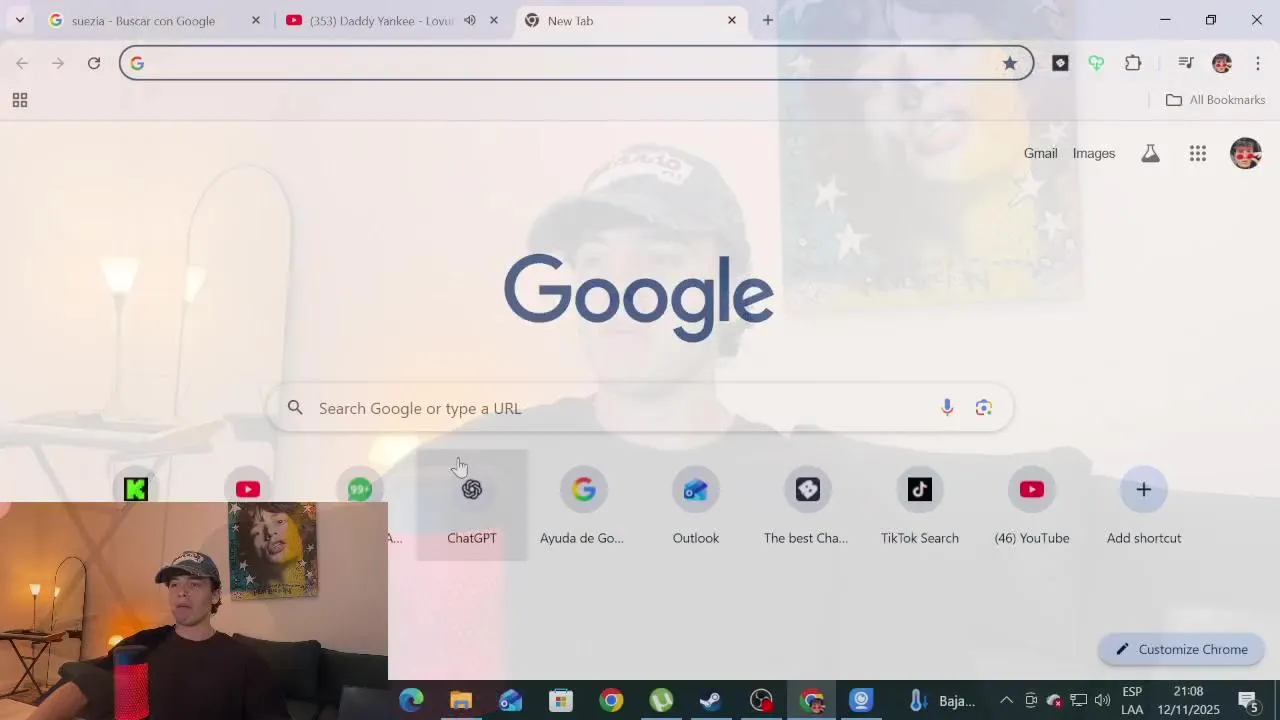The height and width of the screenshot is (720, 1280).
Task: Reload the current page
Action: tap(94, 63)
